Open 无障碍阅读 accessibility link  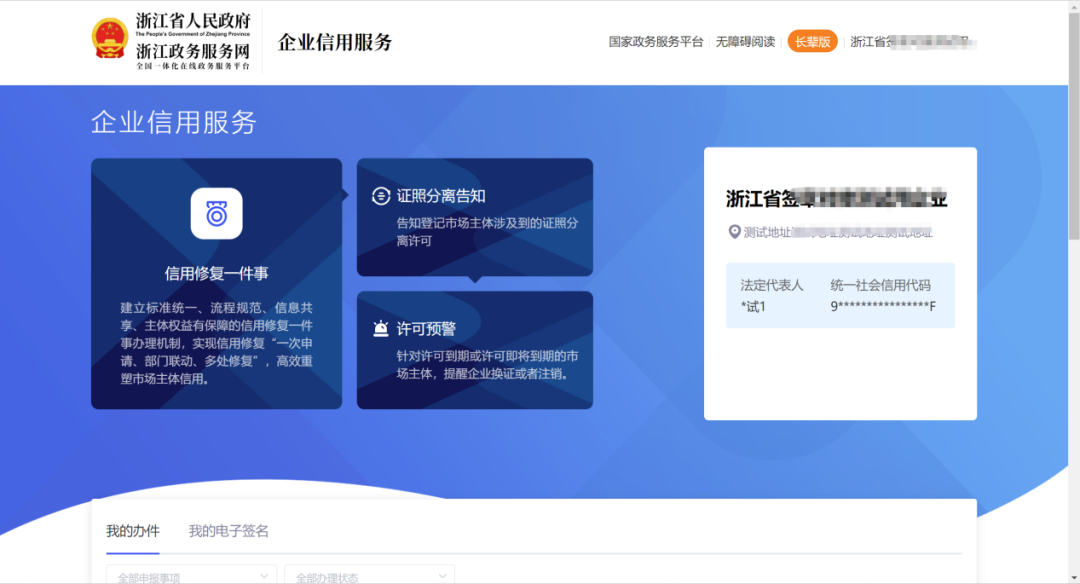click(x=745, y=42)
